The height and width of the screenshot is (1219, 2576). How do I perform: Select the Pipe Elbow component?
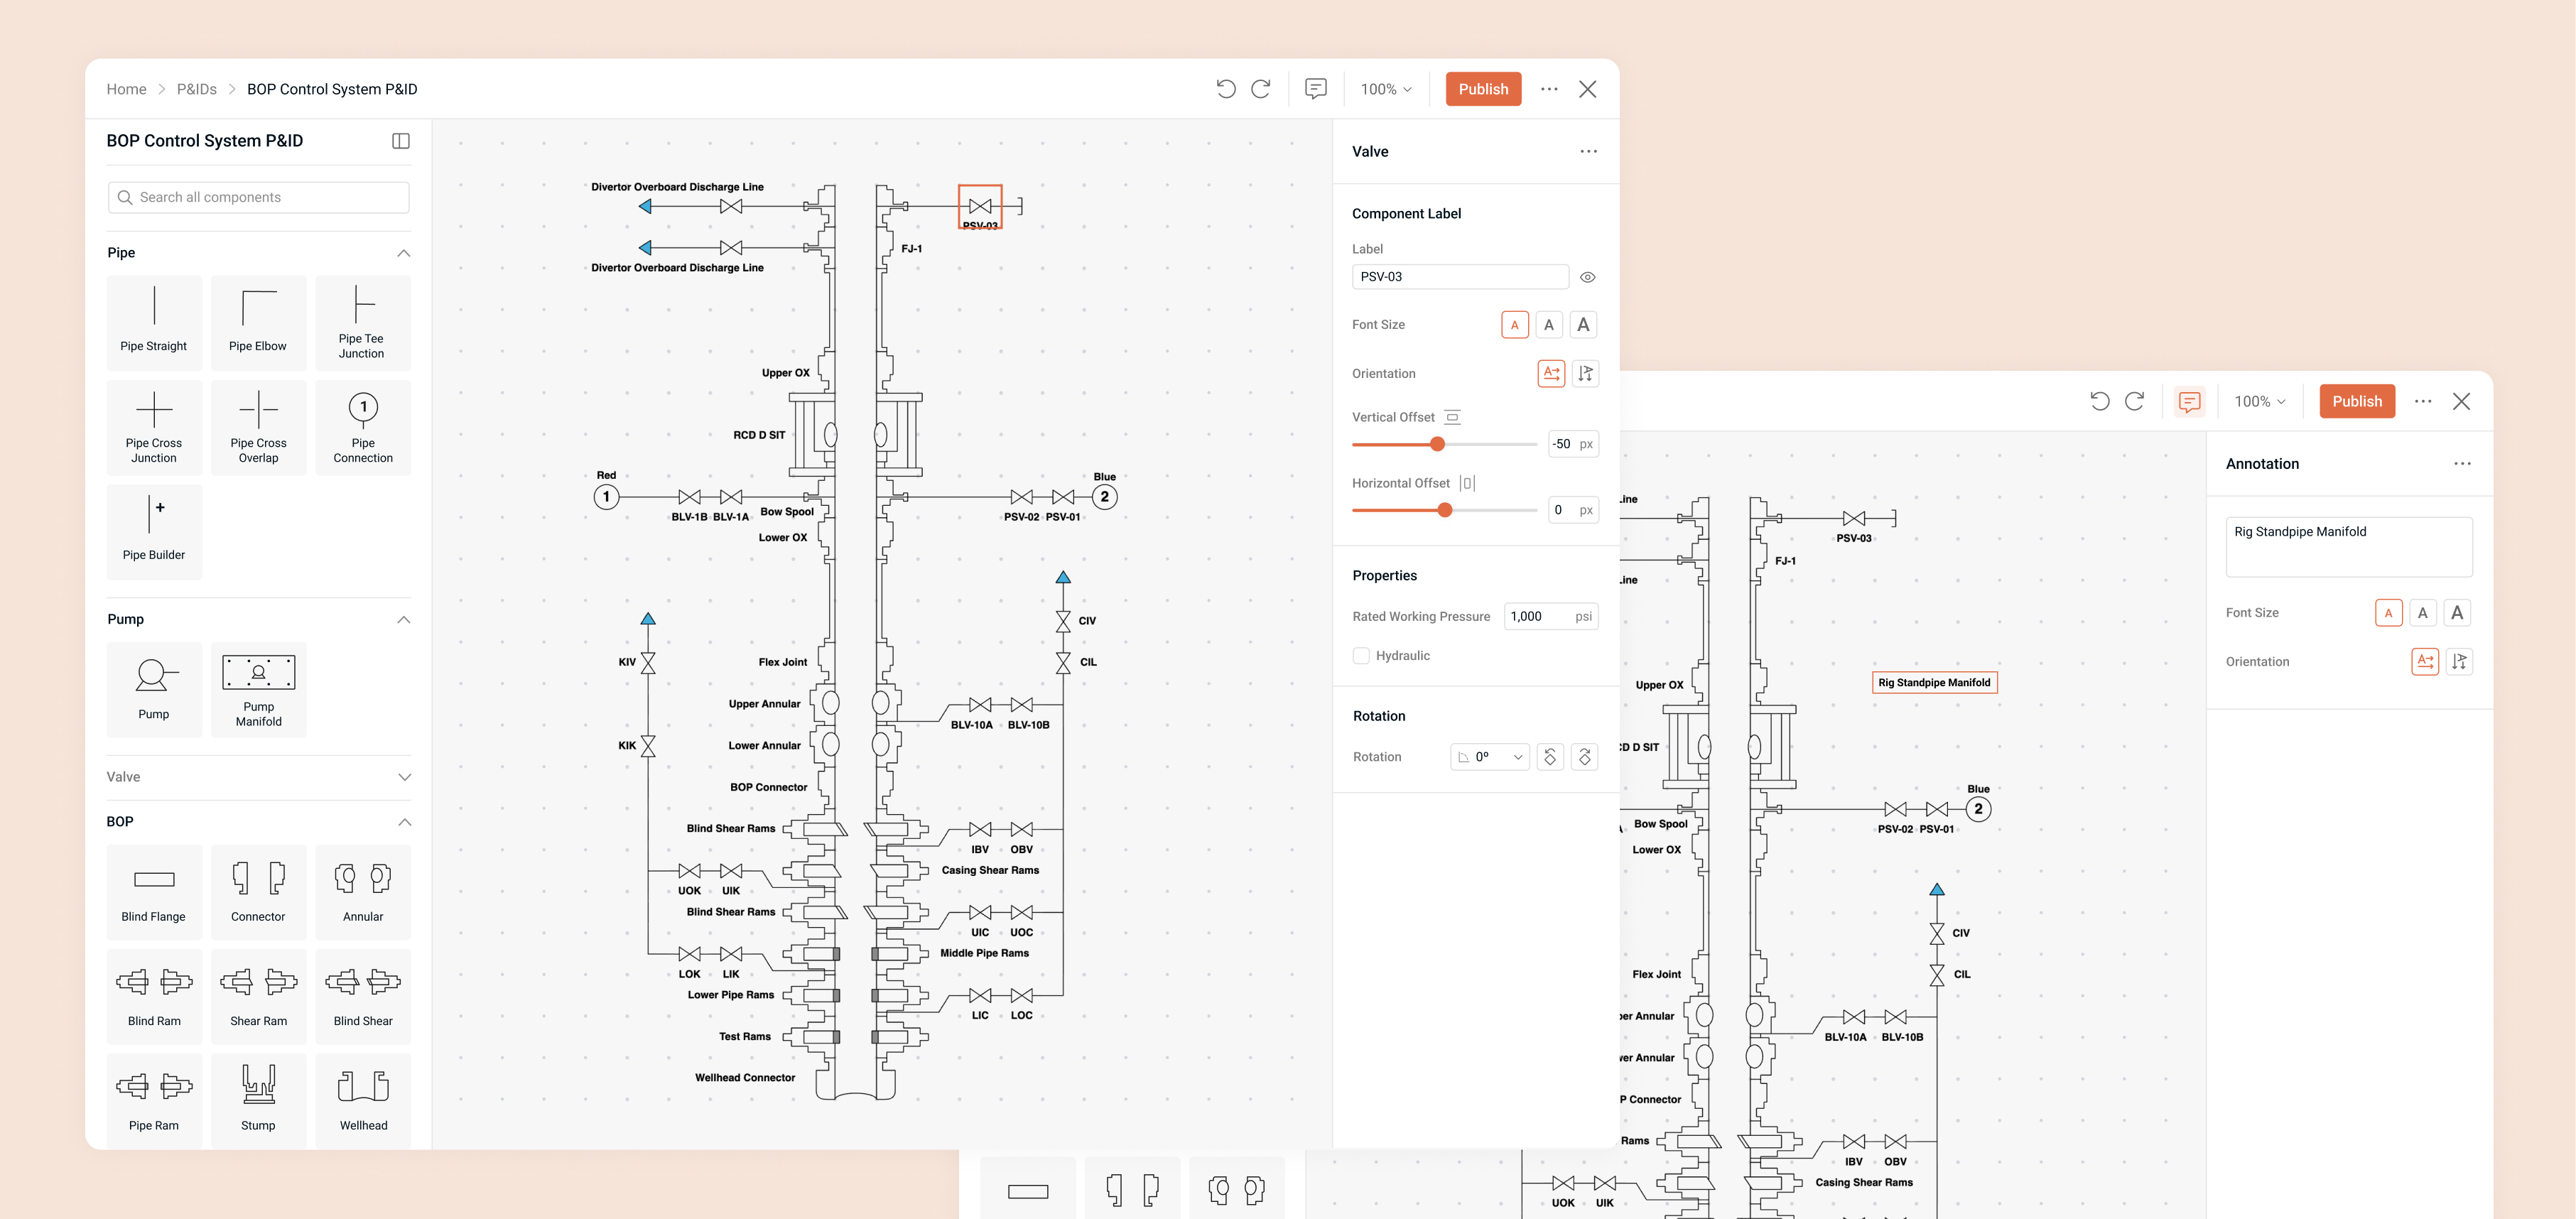coord(258,323)
